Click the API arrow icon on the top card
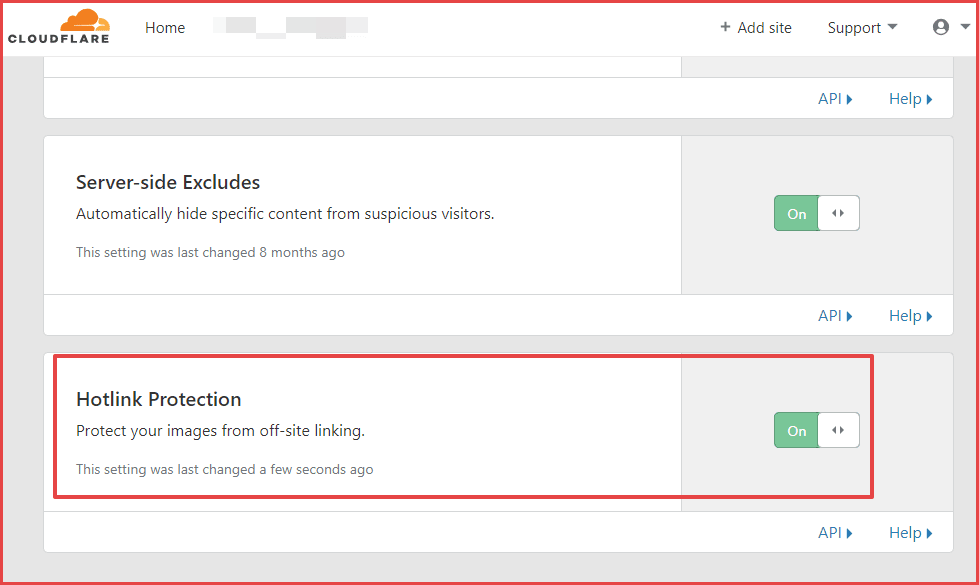Screen dimensions: 979x585 pyautogui.click(x=850, y=98)
